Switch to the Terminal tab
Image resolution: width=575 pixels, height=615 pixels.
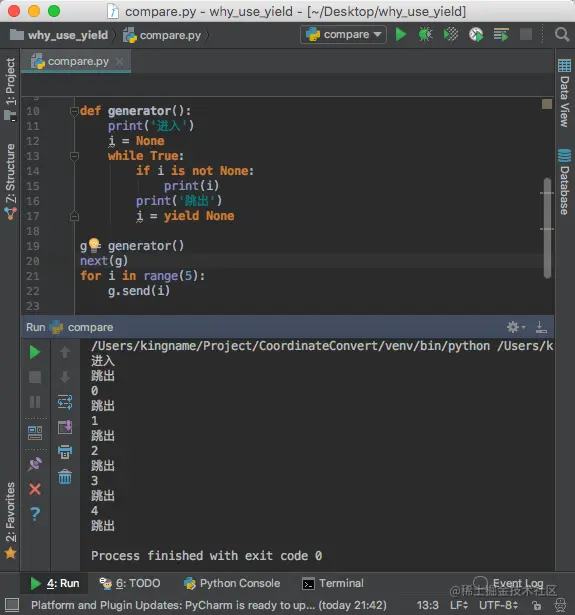click(x=333, y=583)
